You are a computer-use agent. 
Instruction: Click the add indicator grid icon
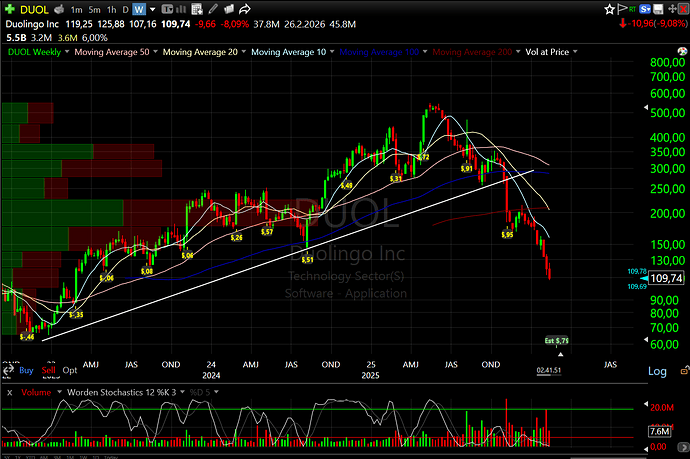197,9
